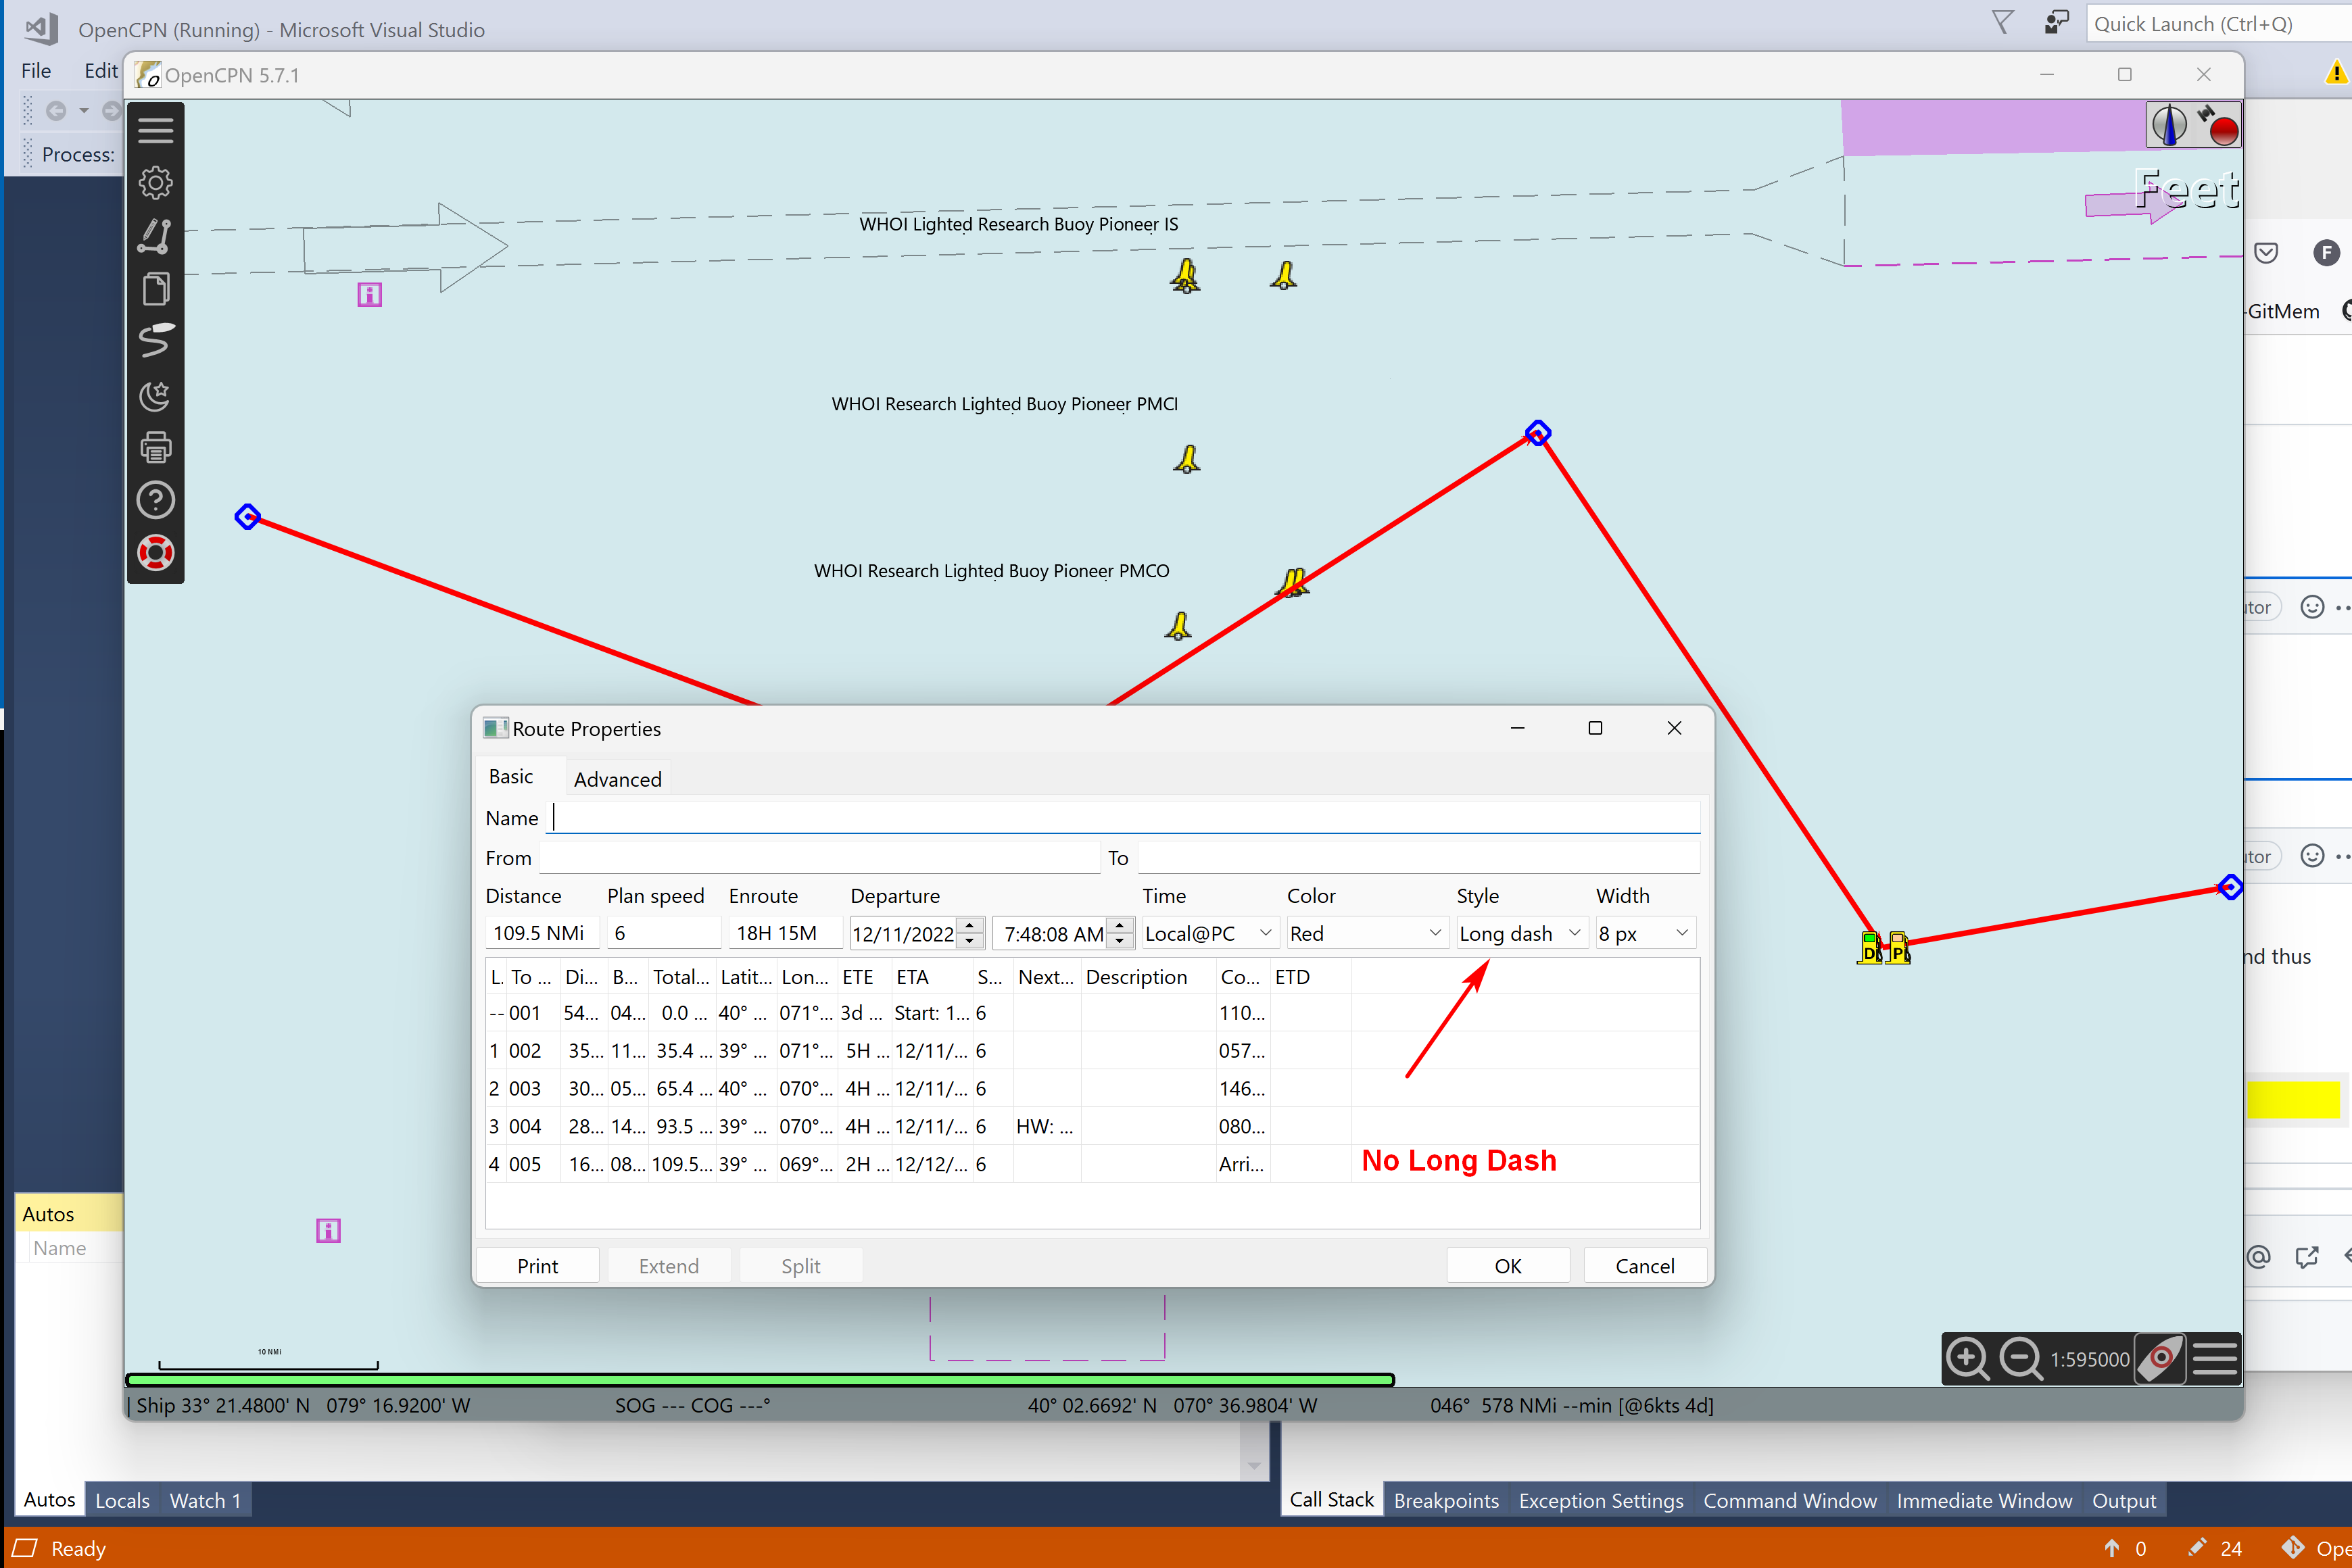Click the Print button
2352x1568 pixels.
[537, 1266]
